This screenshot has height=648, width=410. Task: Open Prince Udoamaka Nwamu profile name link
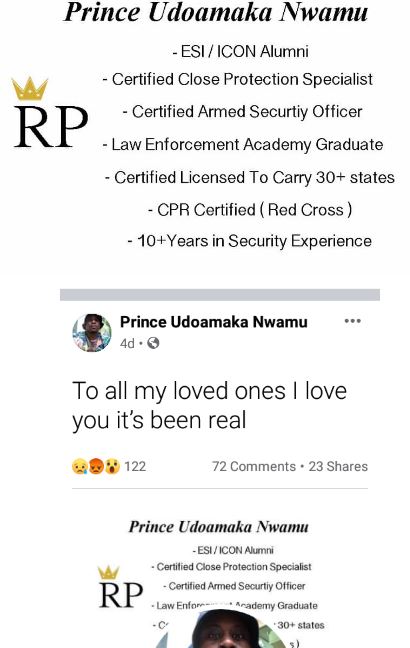tap(214, 322)
